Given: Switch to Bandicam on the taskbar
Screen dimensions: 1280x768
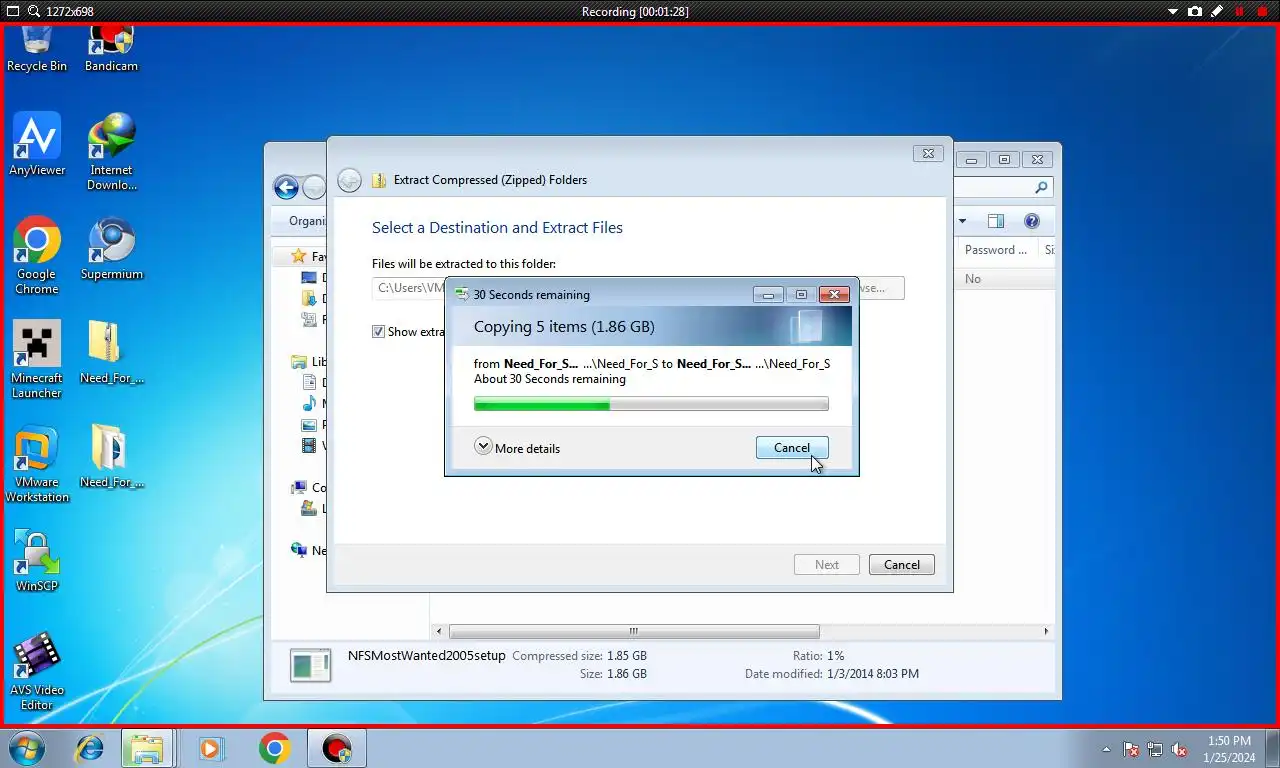Looking at the screenshot, I should click(337, 748).
